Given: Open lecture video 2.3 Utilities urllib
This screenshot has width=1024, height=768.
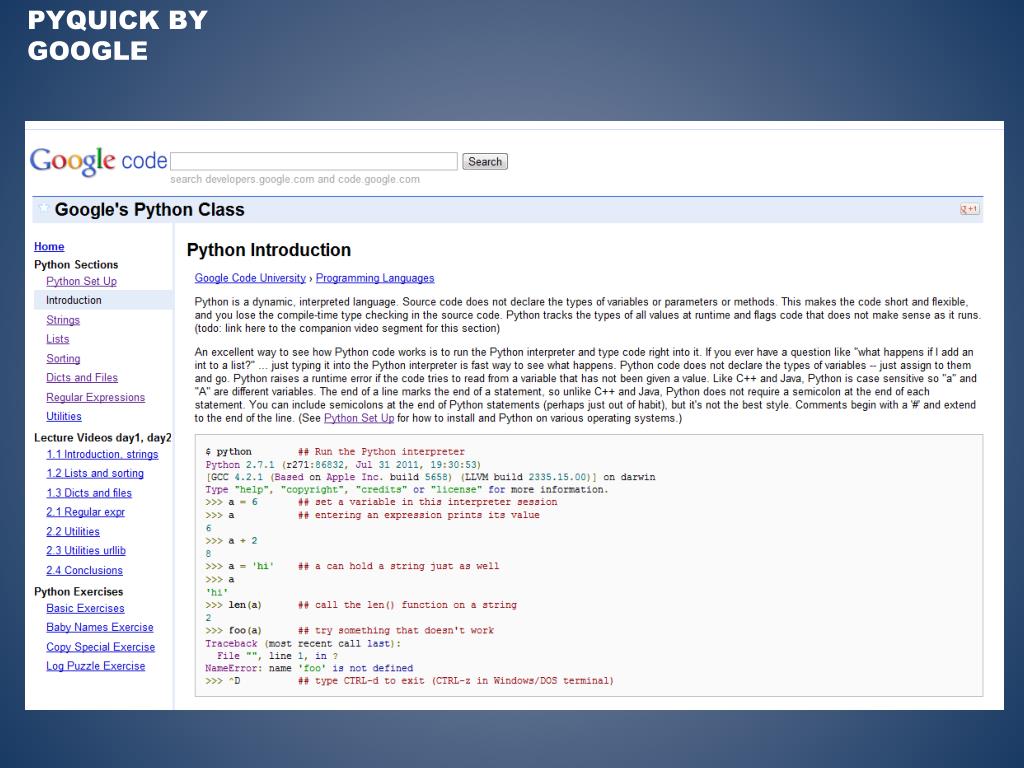Looking at the screenshot, I should coord(86,551).
